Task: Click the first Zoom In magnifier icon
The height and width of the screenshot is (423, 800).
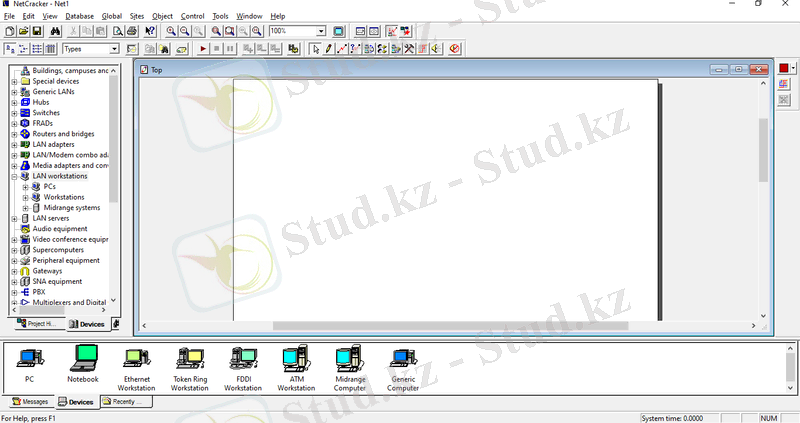Action: tap(171, 31)
